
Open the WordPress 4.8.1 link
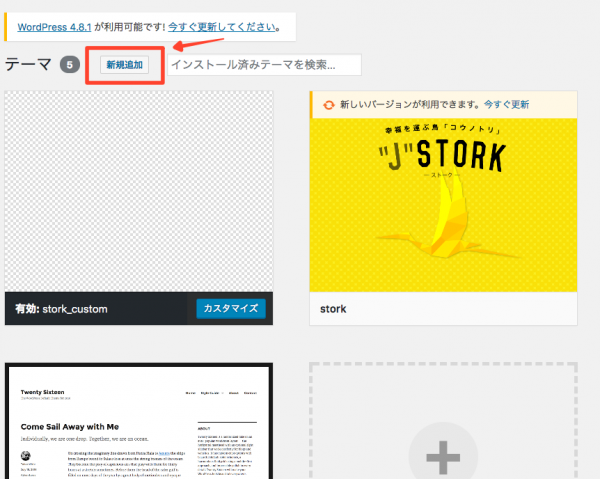tap(54, 27)
